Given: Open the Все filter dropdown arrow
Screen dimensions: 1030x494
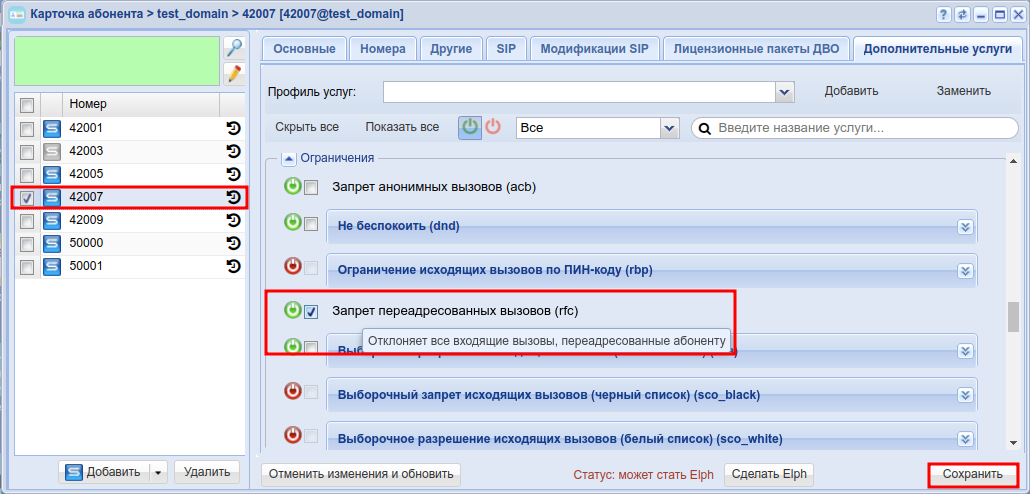Looking at the screenshot, I should click(x=669, y=128).
